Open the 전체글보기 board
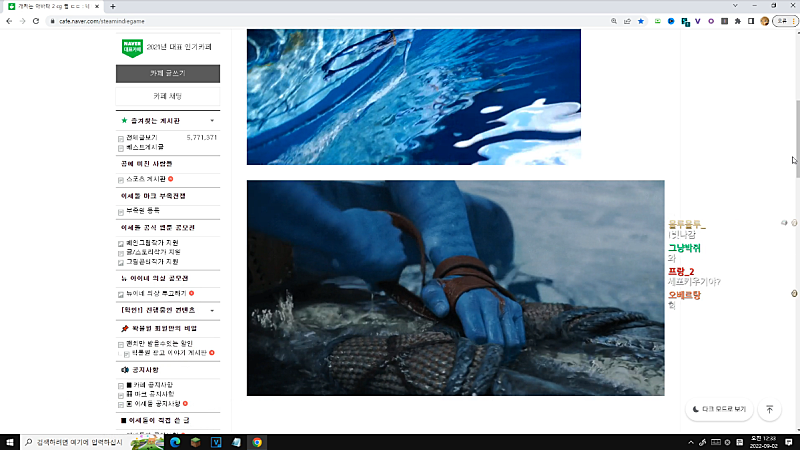This screenshot has width=800, height=450. [x=142, y=137]
